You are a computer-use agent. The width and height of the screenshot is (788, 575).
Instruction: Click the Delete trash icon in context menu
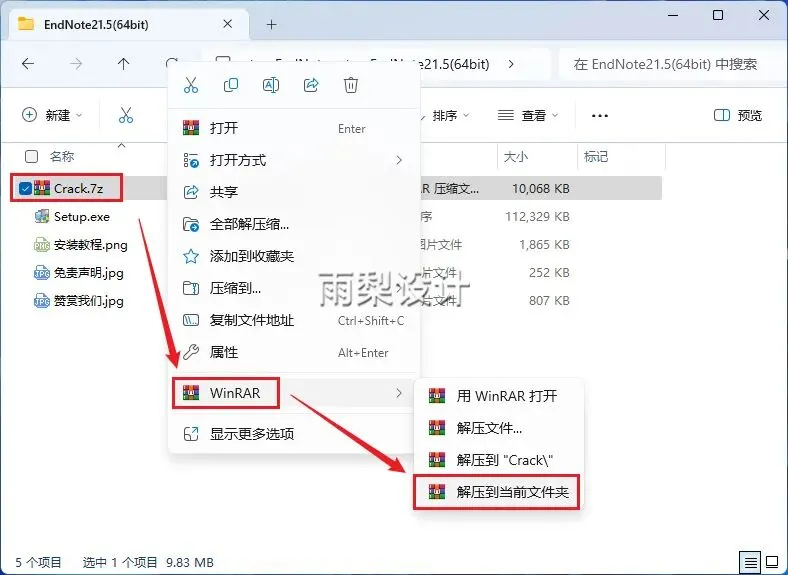(x=351, y=85)
